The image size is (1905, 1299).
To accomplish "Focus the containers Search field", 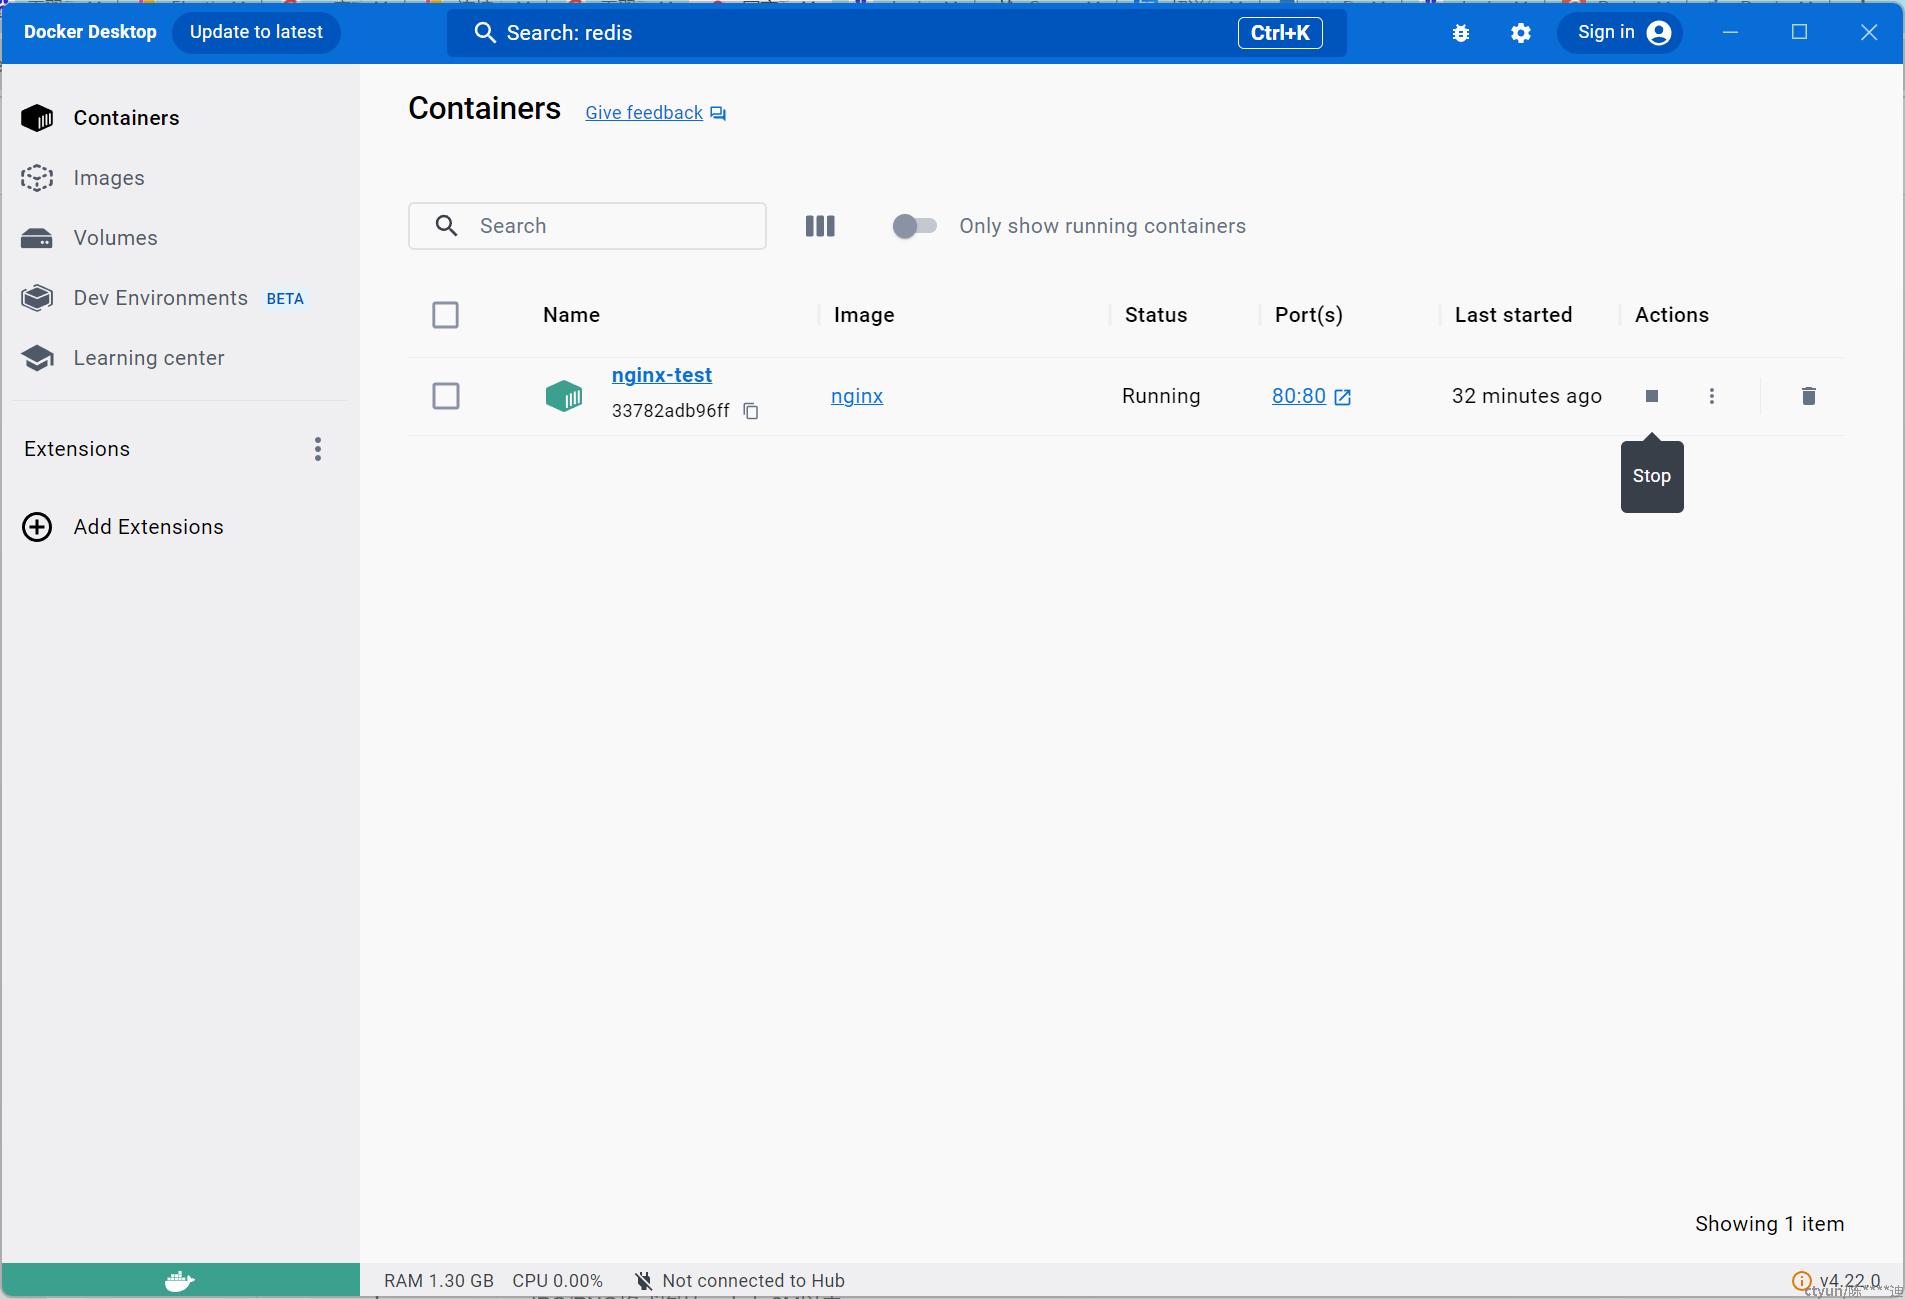I will point(587,226).
